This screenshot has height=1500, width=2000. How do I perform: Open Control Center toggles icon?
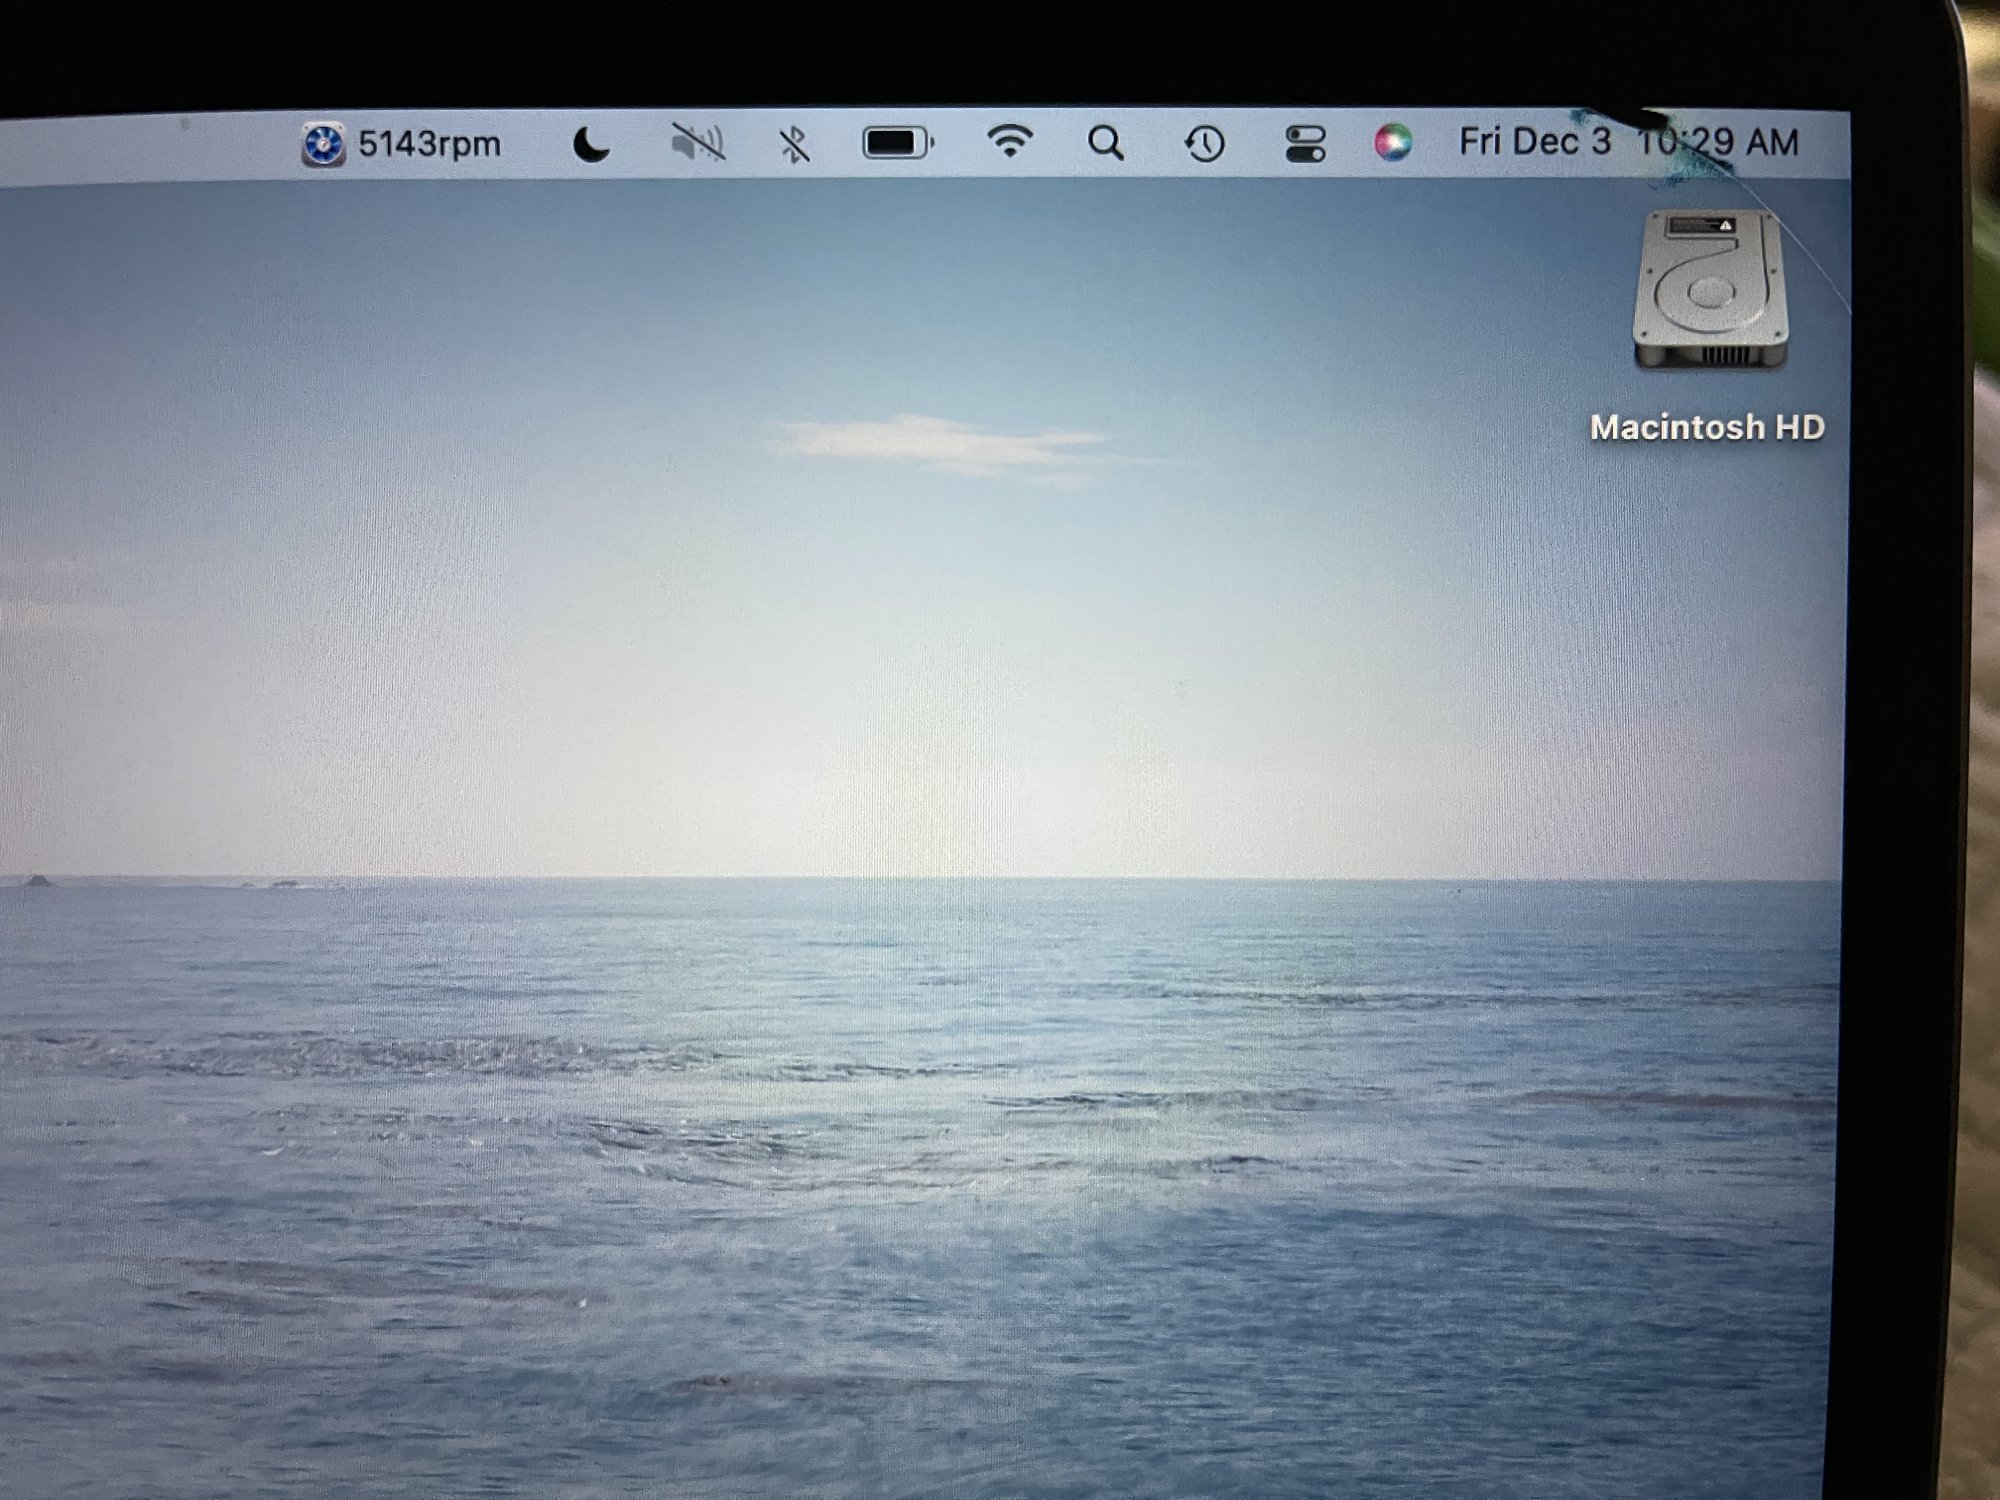[x=1305, y=143]
